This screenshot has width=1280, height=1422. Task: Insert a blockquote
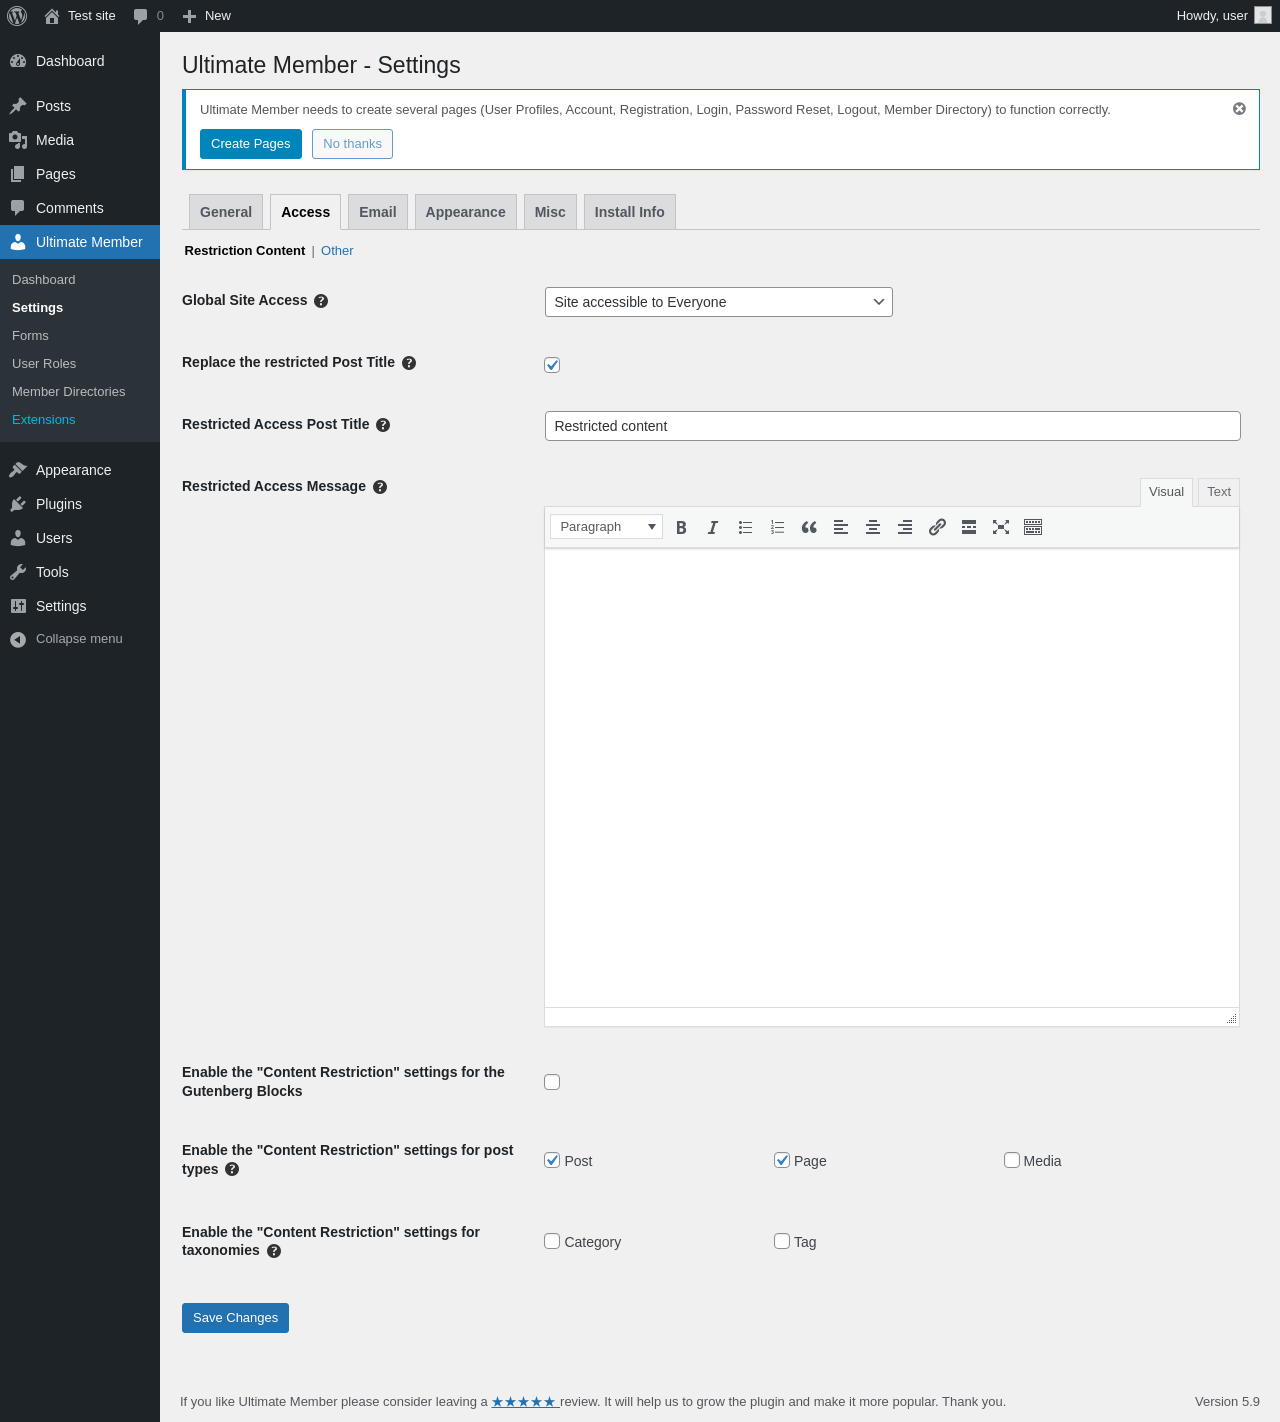[x=809, y=527]
